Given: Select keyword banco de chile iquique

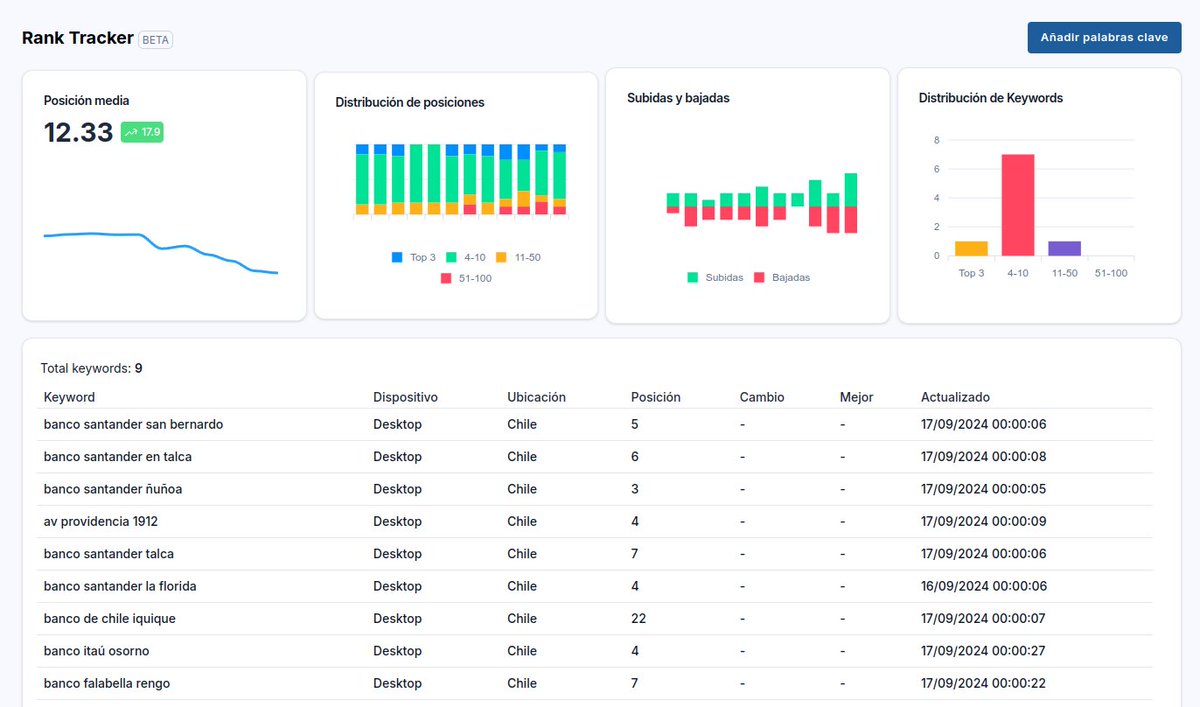Looking at the screenshot, I should [x=110, y=618].
